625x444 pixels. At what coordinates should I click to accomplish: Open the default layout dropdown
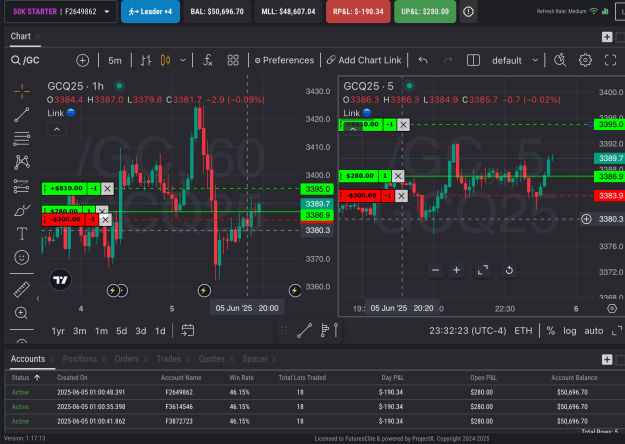pos(515,61)
